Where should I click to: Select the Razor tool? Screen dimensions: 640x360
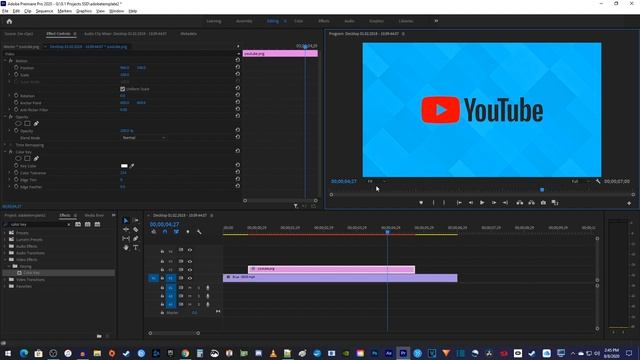tap(136, 230)
